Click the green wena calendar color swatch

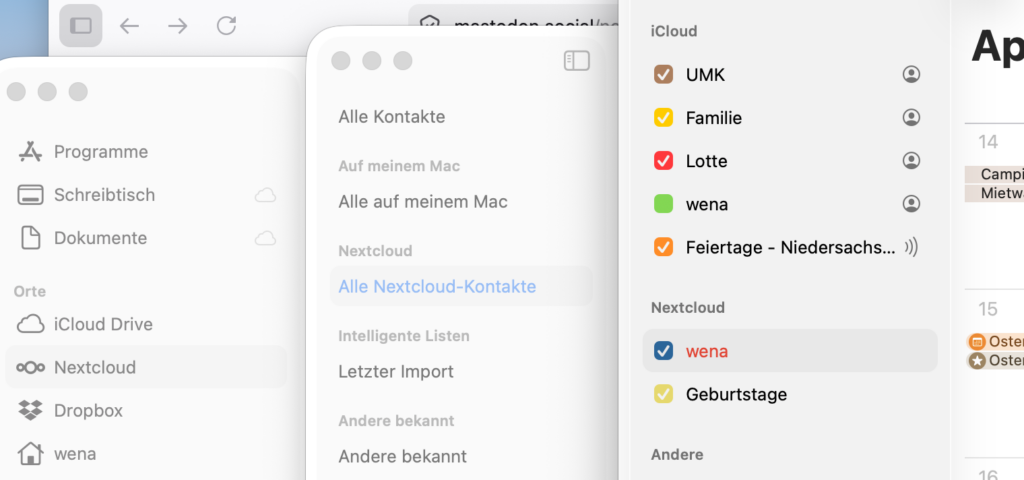tap(662, 204)
